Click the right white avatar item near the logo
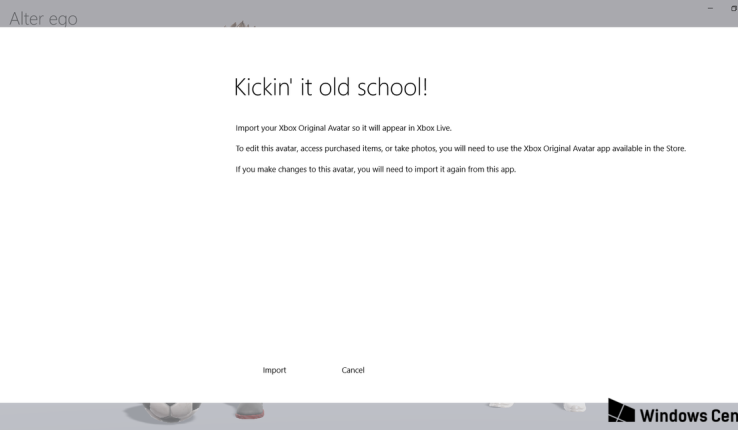Viewport: 738px width, 430px height. pos(574,409)
